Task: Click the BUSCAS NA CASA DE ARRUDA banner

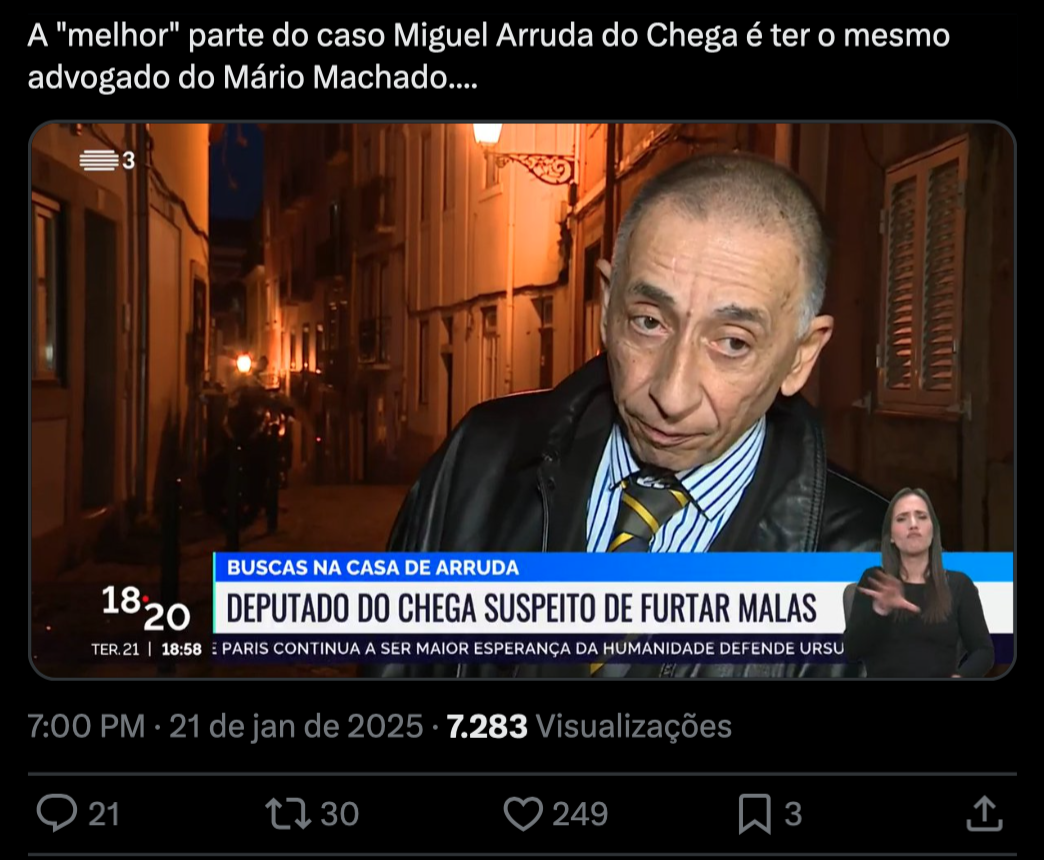Action: click(373, 567)
